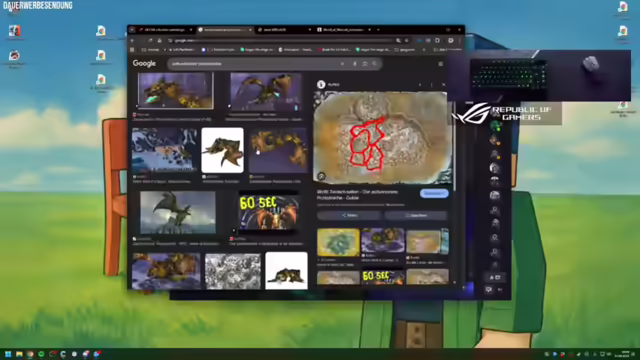
Task: Open the browser extensions icon
Action: pyautogui.click(x=437, y=40)
